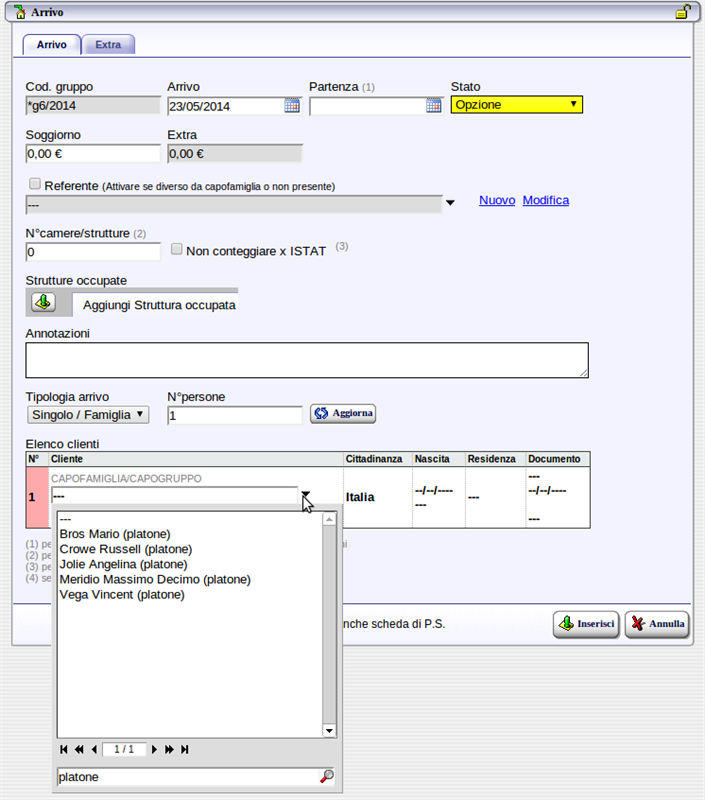Go to last page of client list

185,749
